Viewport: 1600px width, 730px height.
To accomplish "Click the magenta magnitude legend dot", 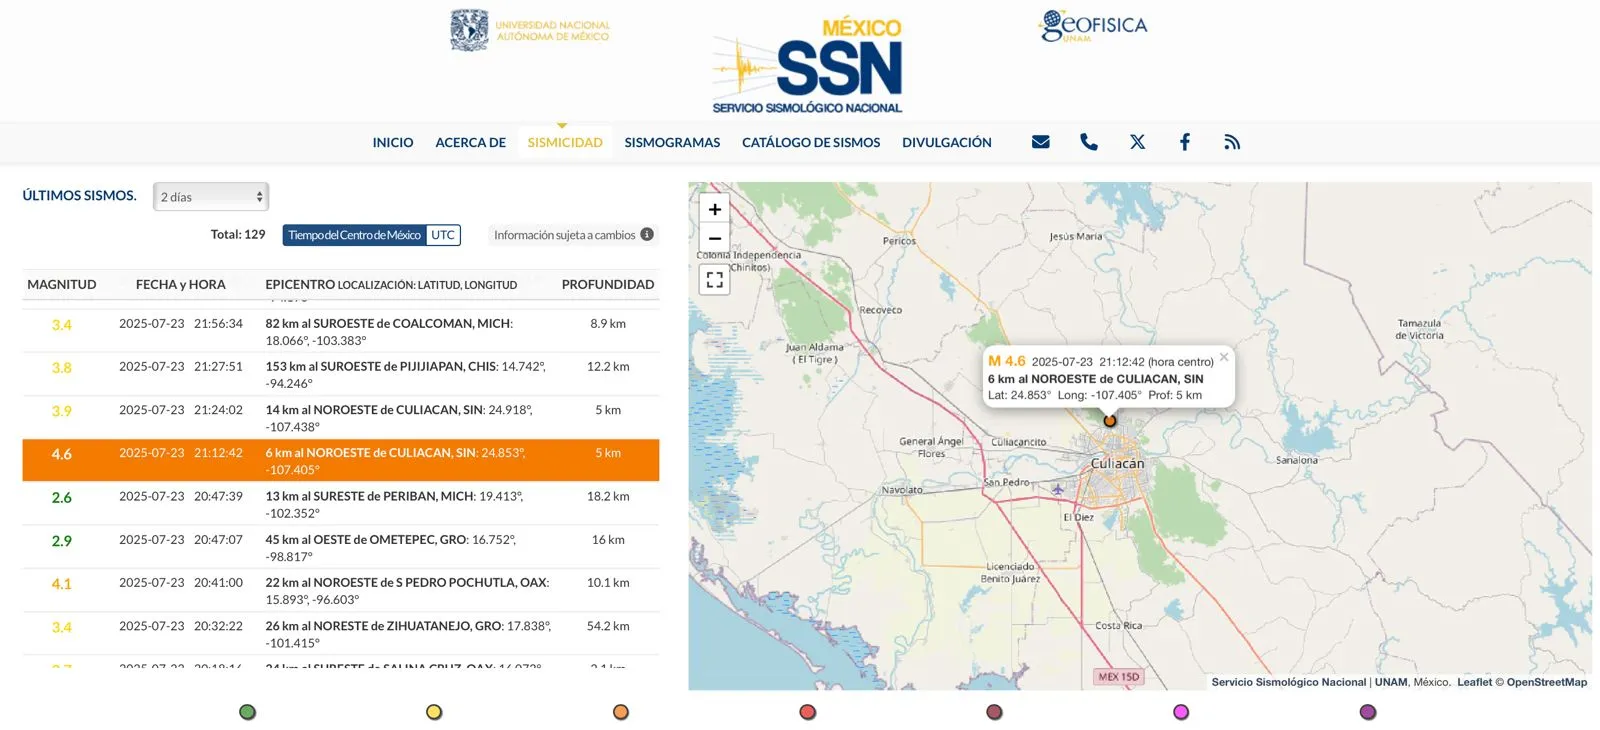I will 1181,712.
